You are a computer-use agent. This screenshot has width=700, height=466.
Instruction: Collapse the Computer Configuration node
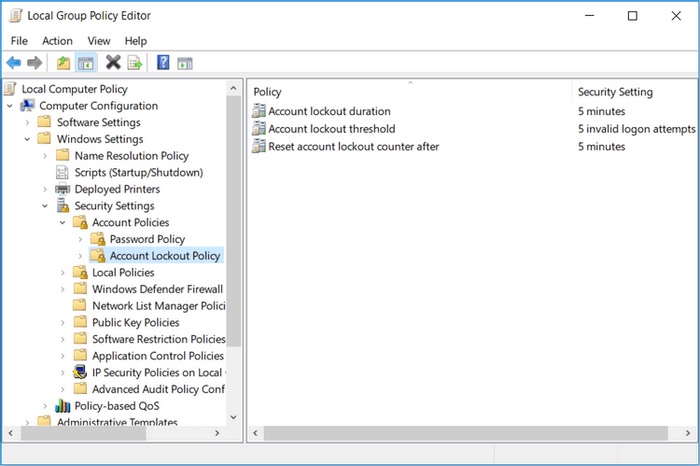coord(10,106)
